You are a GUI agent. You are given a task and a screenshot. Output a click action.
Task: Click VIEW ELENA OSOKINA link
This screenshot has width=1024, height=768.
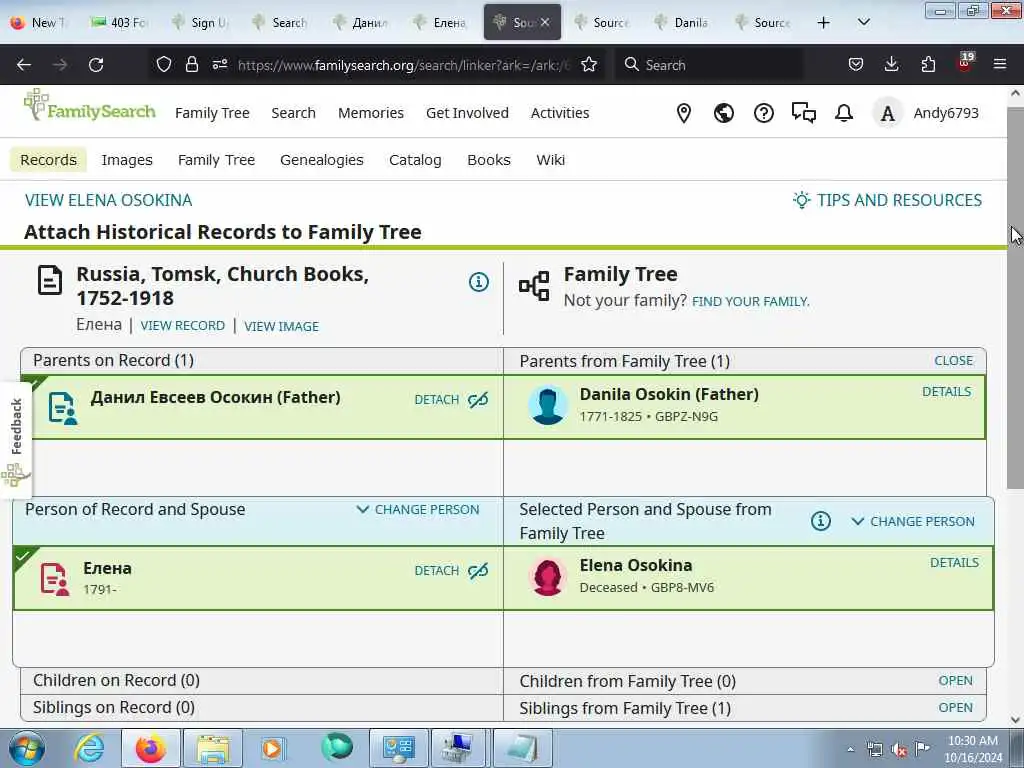click(x=108, y=200)
